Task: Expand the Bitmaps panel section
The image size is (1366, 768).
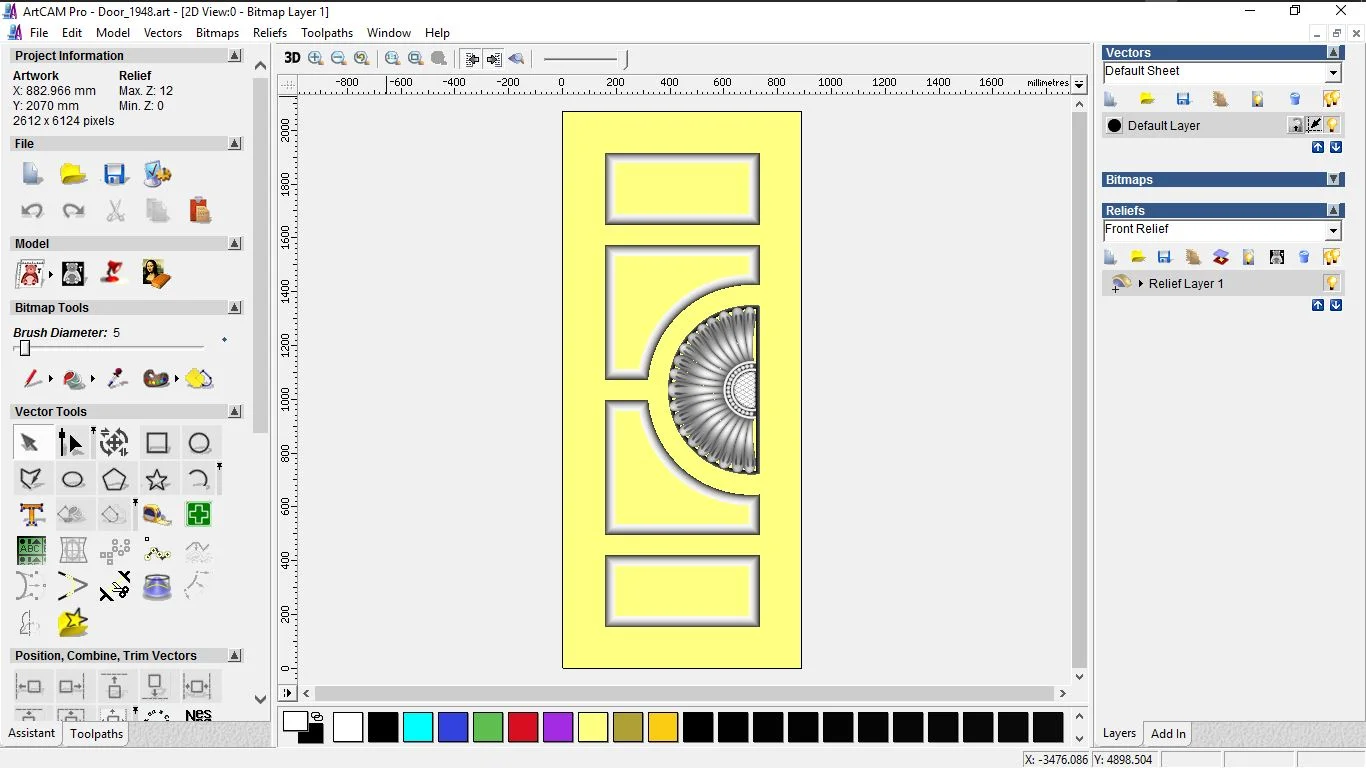Action: (x=1334, y=180)
